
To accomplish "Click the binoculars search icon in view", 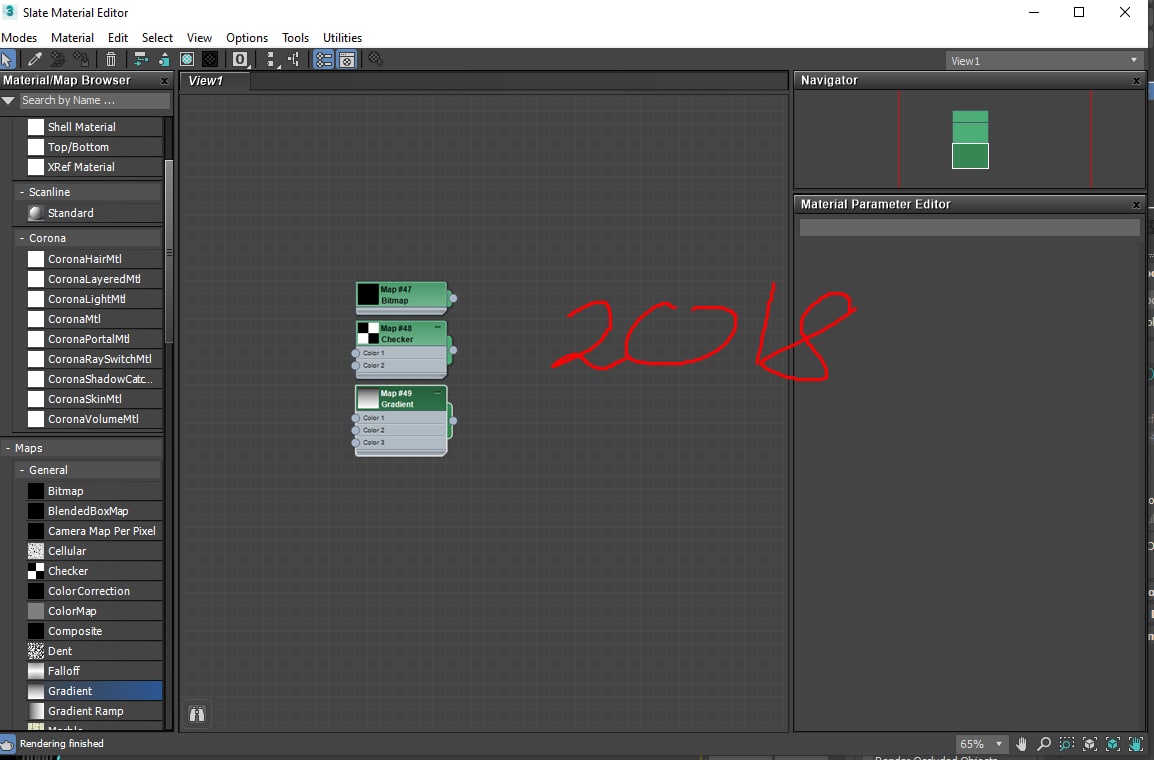I will [x=197, y=714].
